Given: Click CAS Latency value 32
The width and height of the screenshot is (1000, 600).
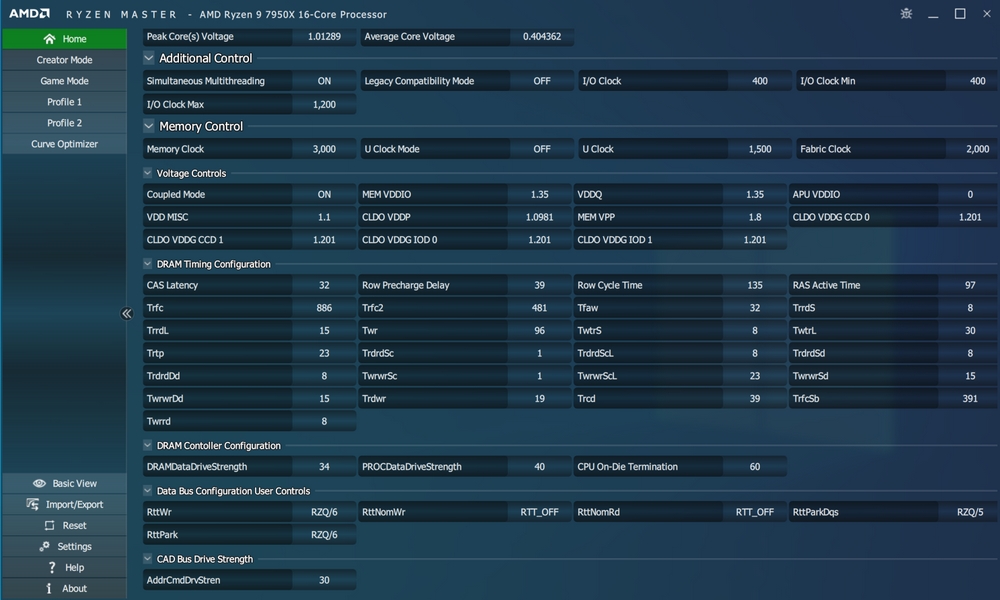Looking at the screenshot, I should point(324,285).
